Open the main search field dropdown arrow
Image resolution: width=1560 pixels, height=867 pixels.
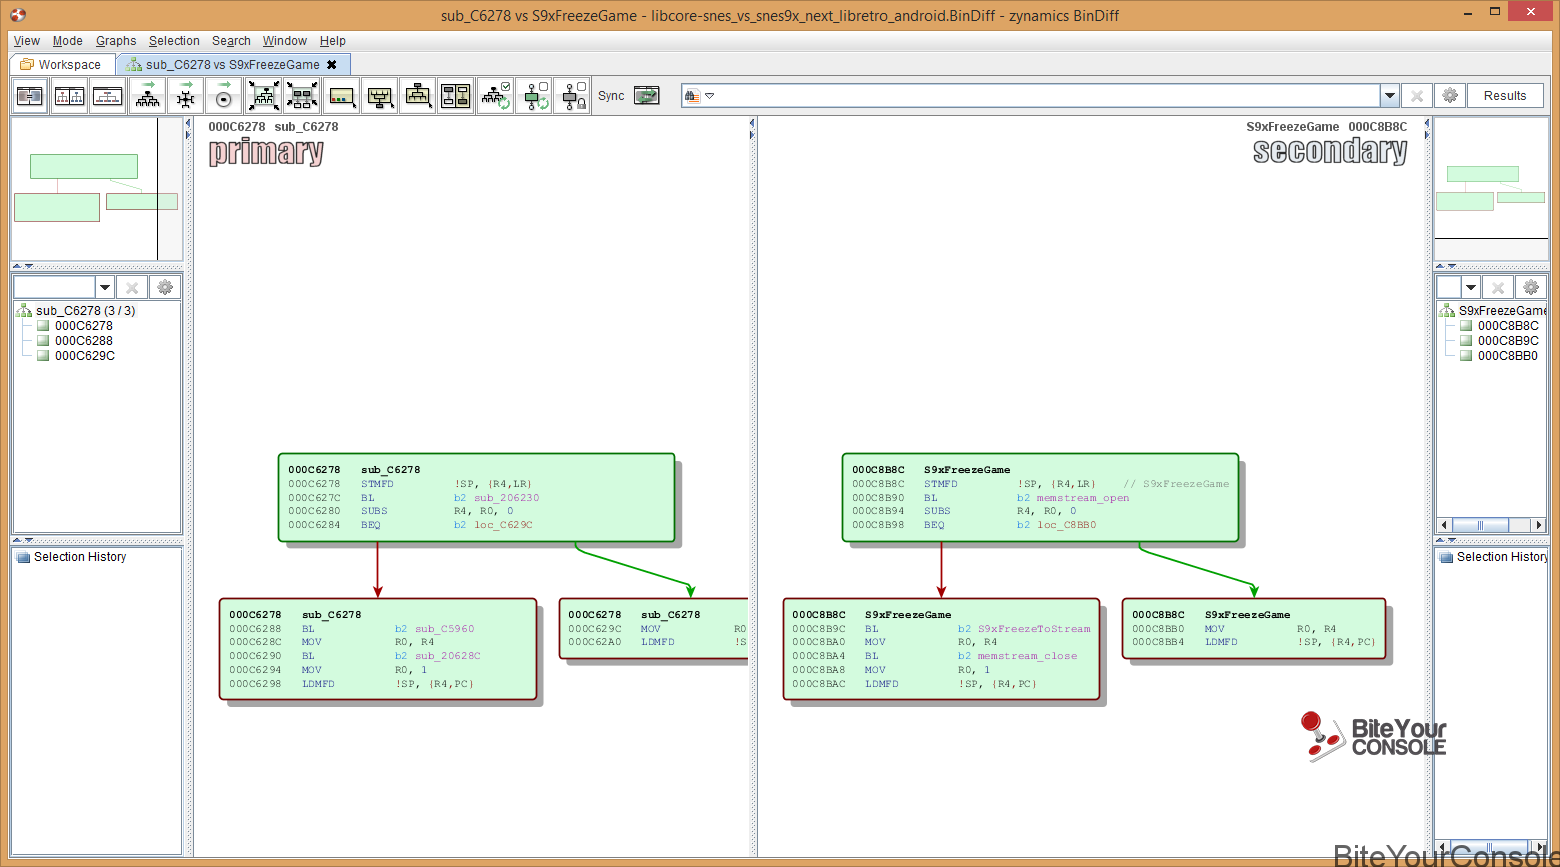tap(1389, 96)
